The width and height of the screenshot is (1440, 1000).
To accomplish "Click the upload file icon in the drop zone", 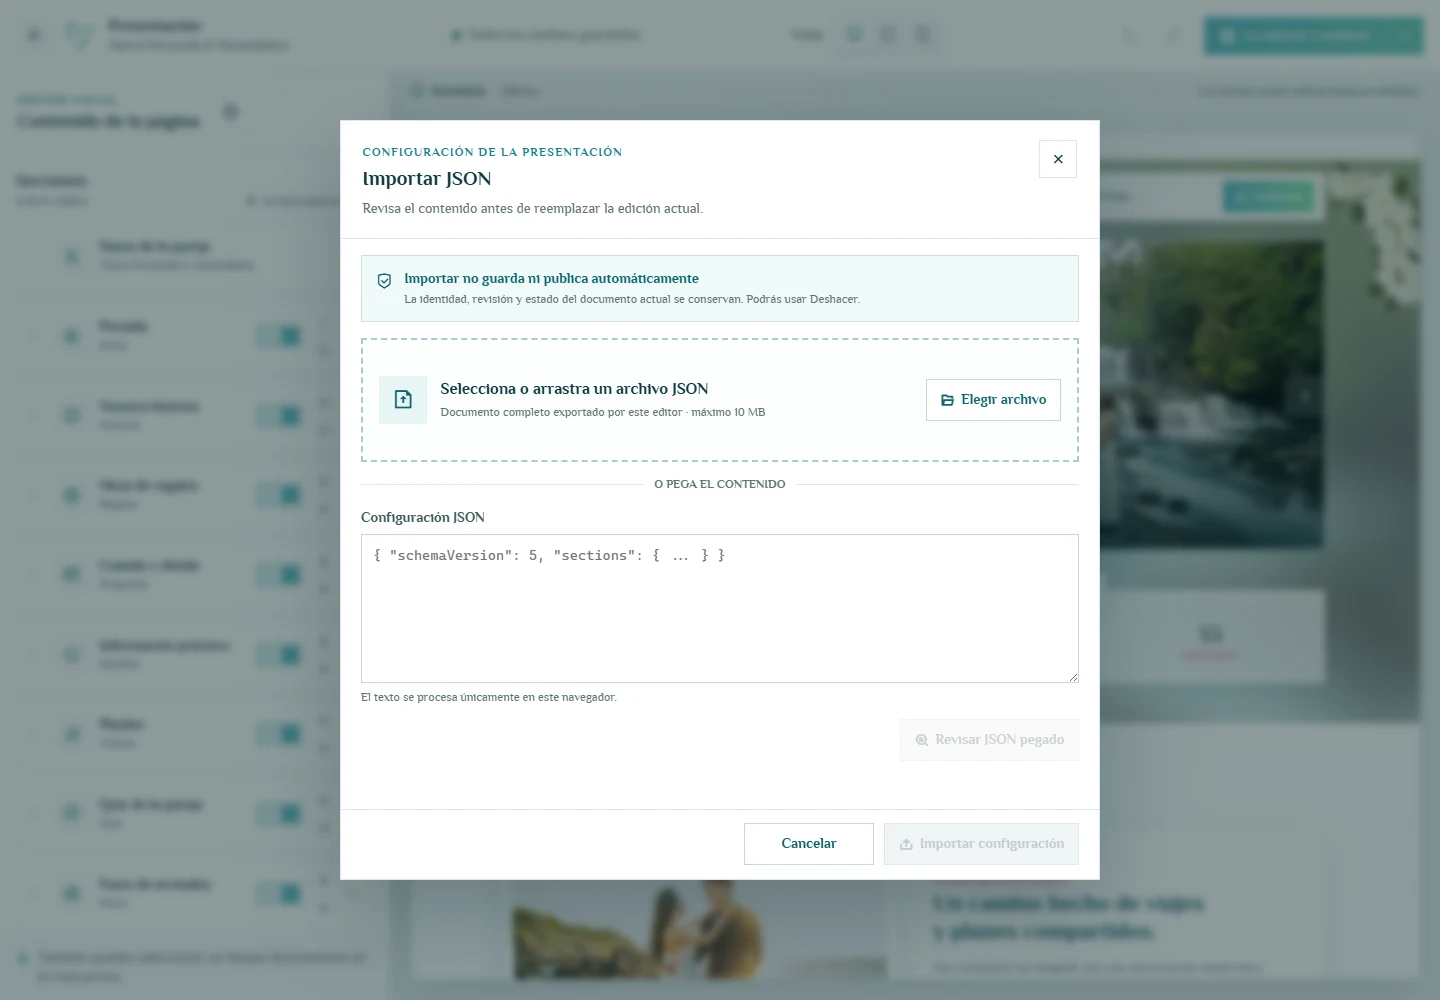I will coord(403,400).
